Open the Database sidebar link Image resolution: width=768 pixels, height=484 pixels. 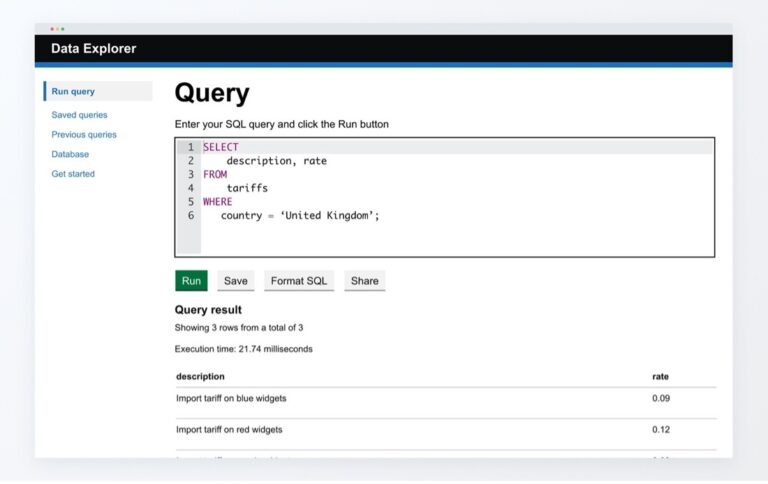70,154
